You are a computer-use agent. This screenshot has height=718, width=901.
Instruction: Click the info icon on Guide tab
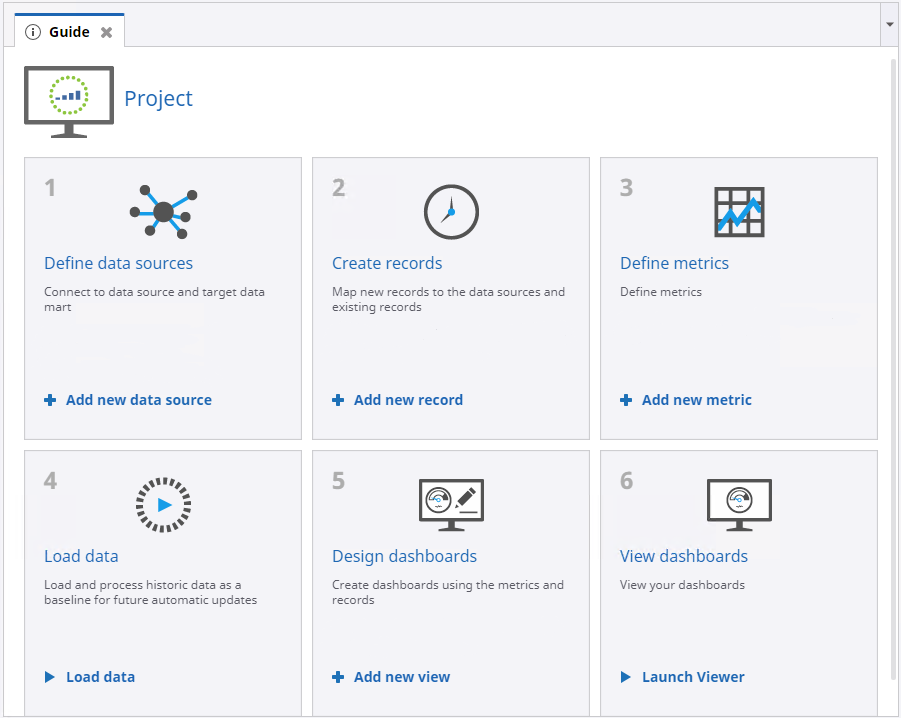coord(33,32)
